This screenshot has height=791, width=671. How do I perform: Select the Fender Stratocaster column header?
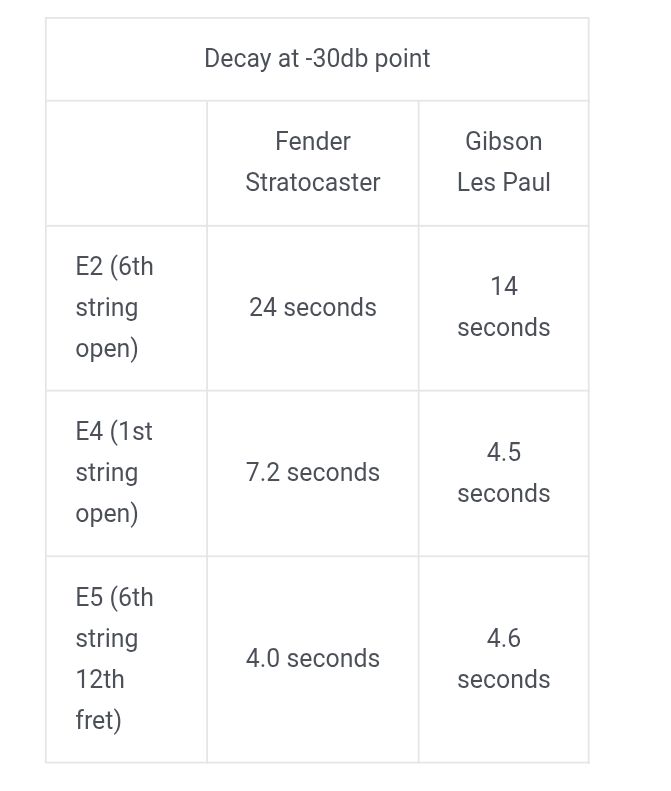[313, 162]
